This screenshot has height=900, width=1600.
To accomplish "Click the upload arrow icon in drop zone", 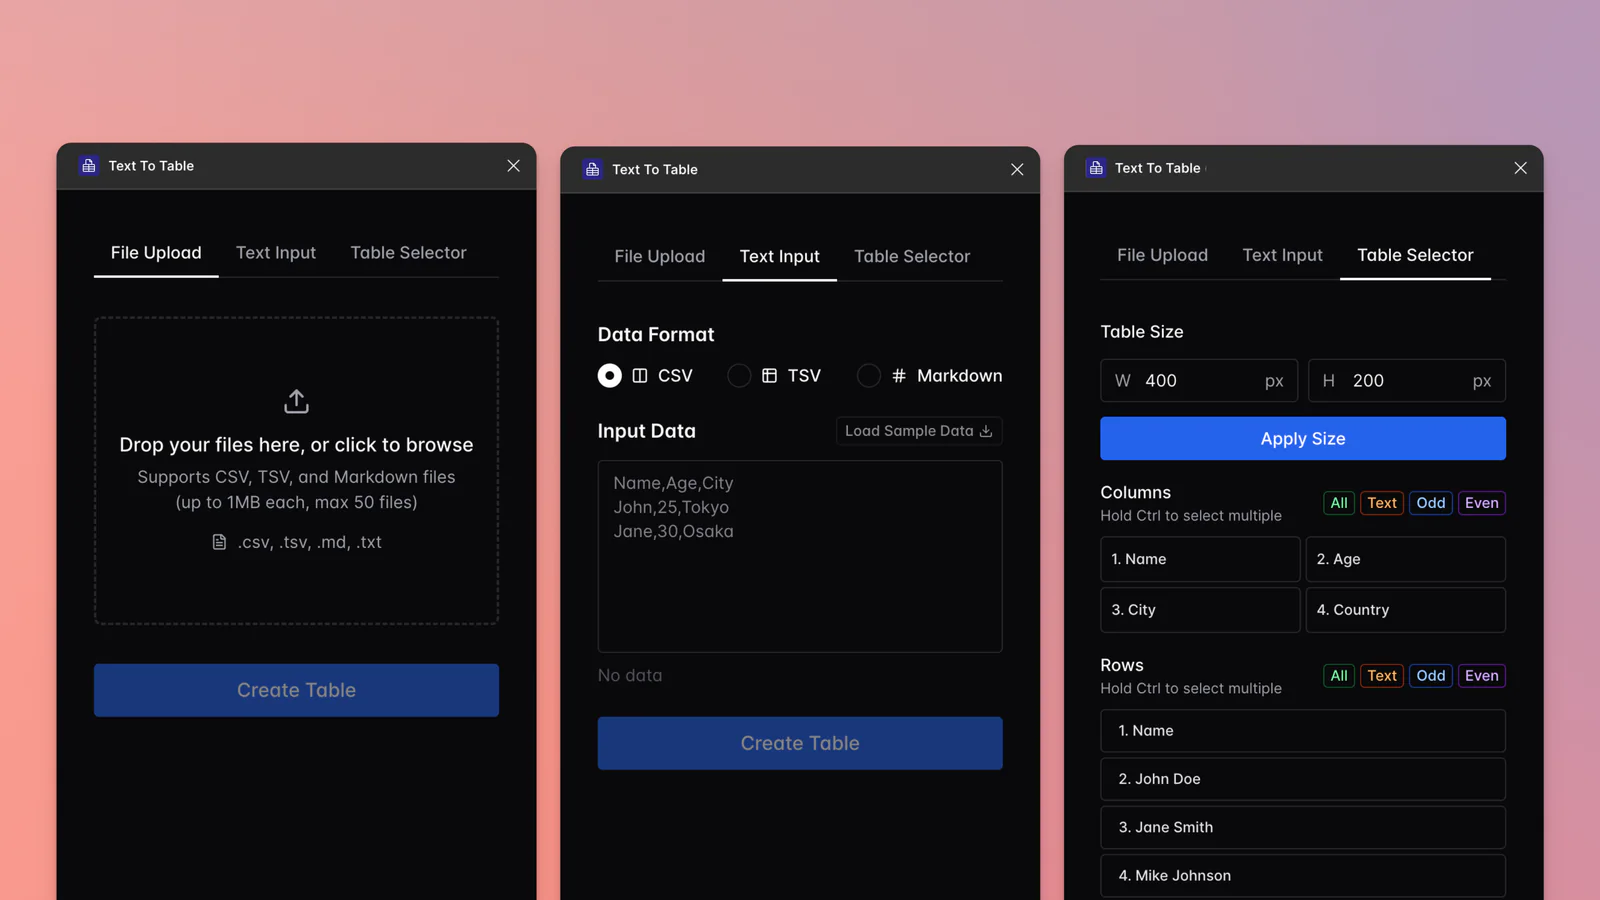I will [x=296, y=401].
